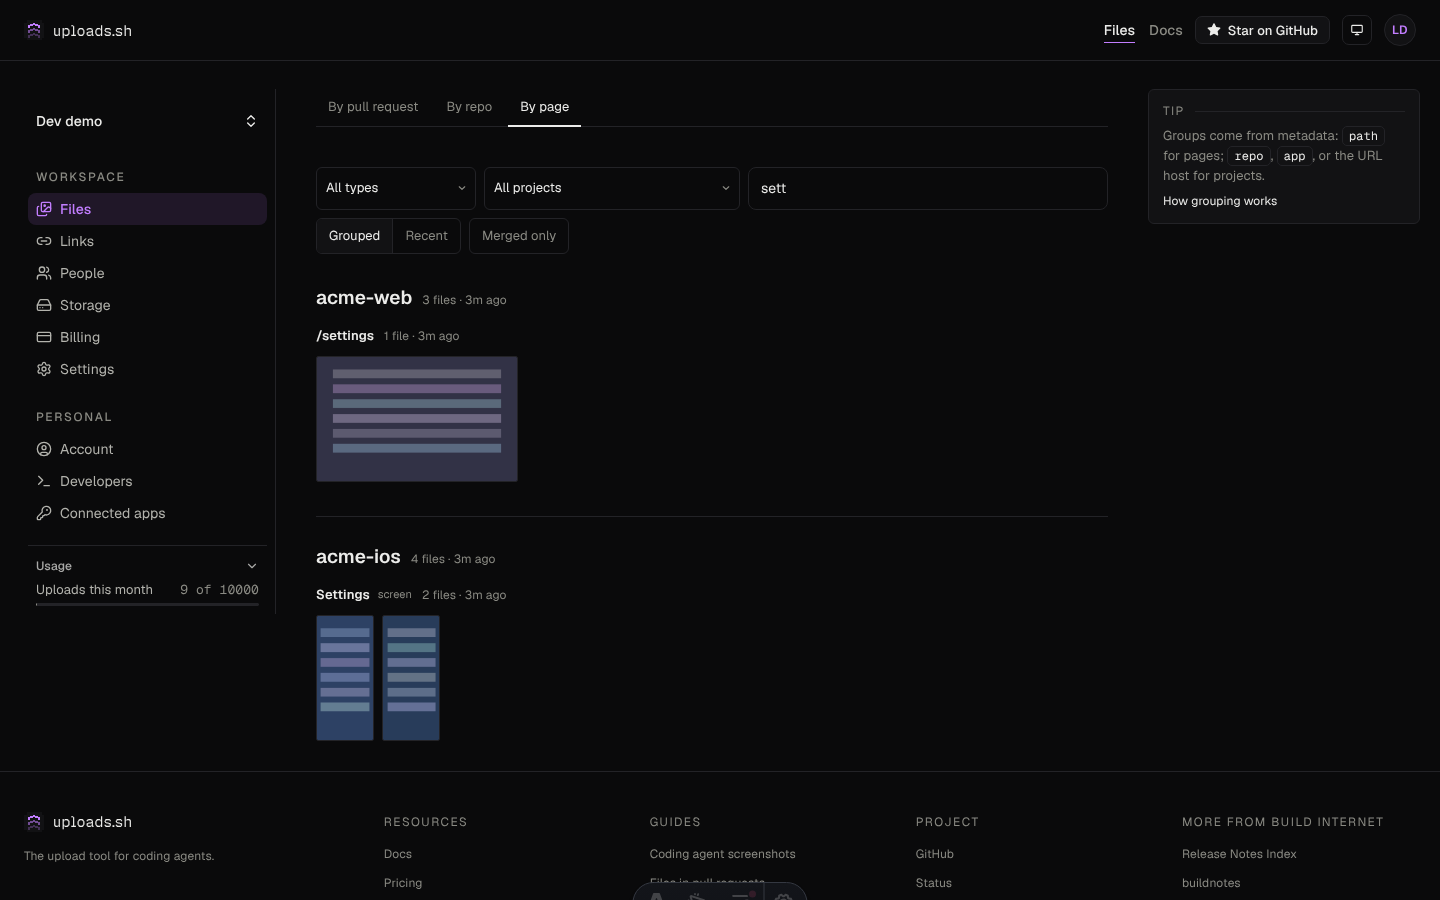Click the Developers terminal icon in sidebar
The width and height of the screenshot is (1440, 900).
44,481
